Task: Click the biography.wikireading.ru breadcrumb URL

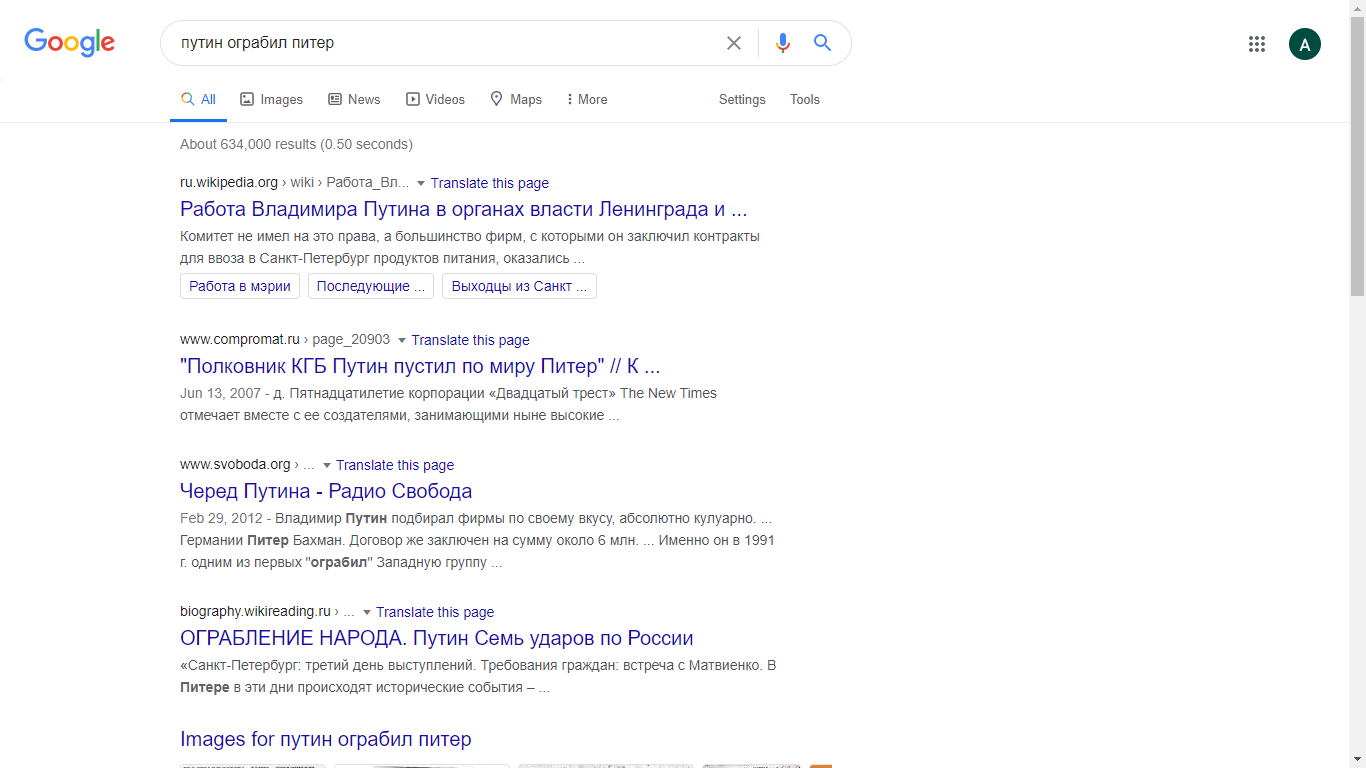Action: pos(267,612)
